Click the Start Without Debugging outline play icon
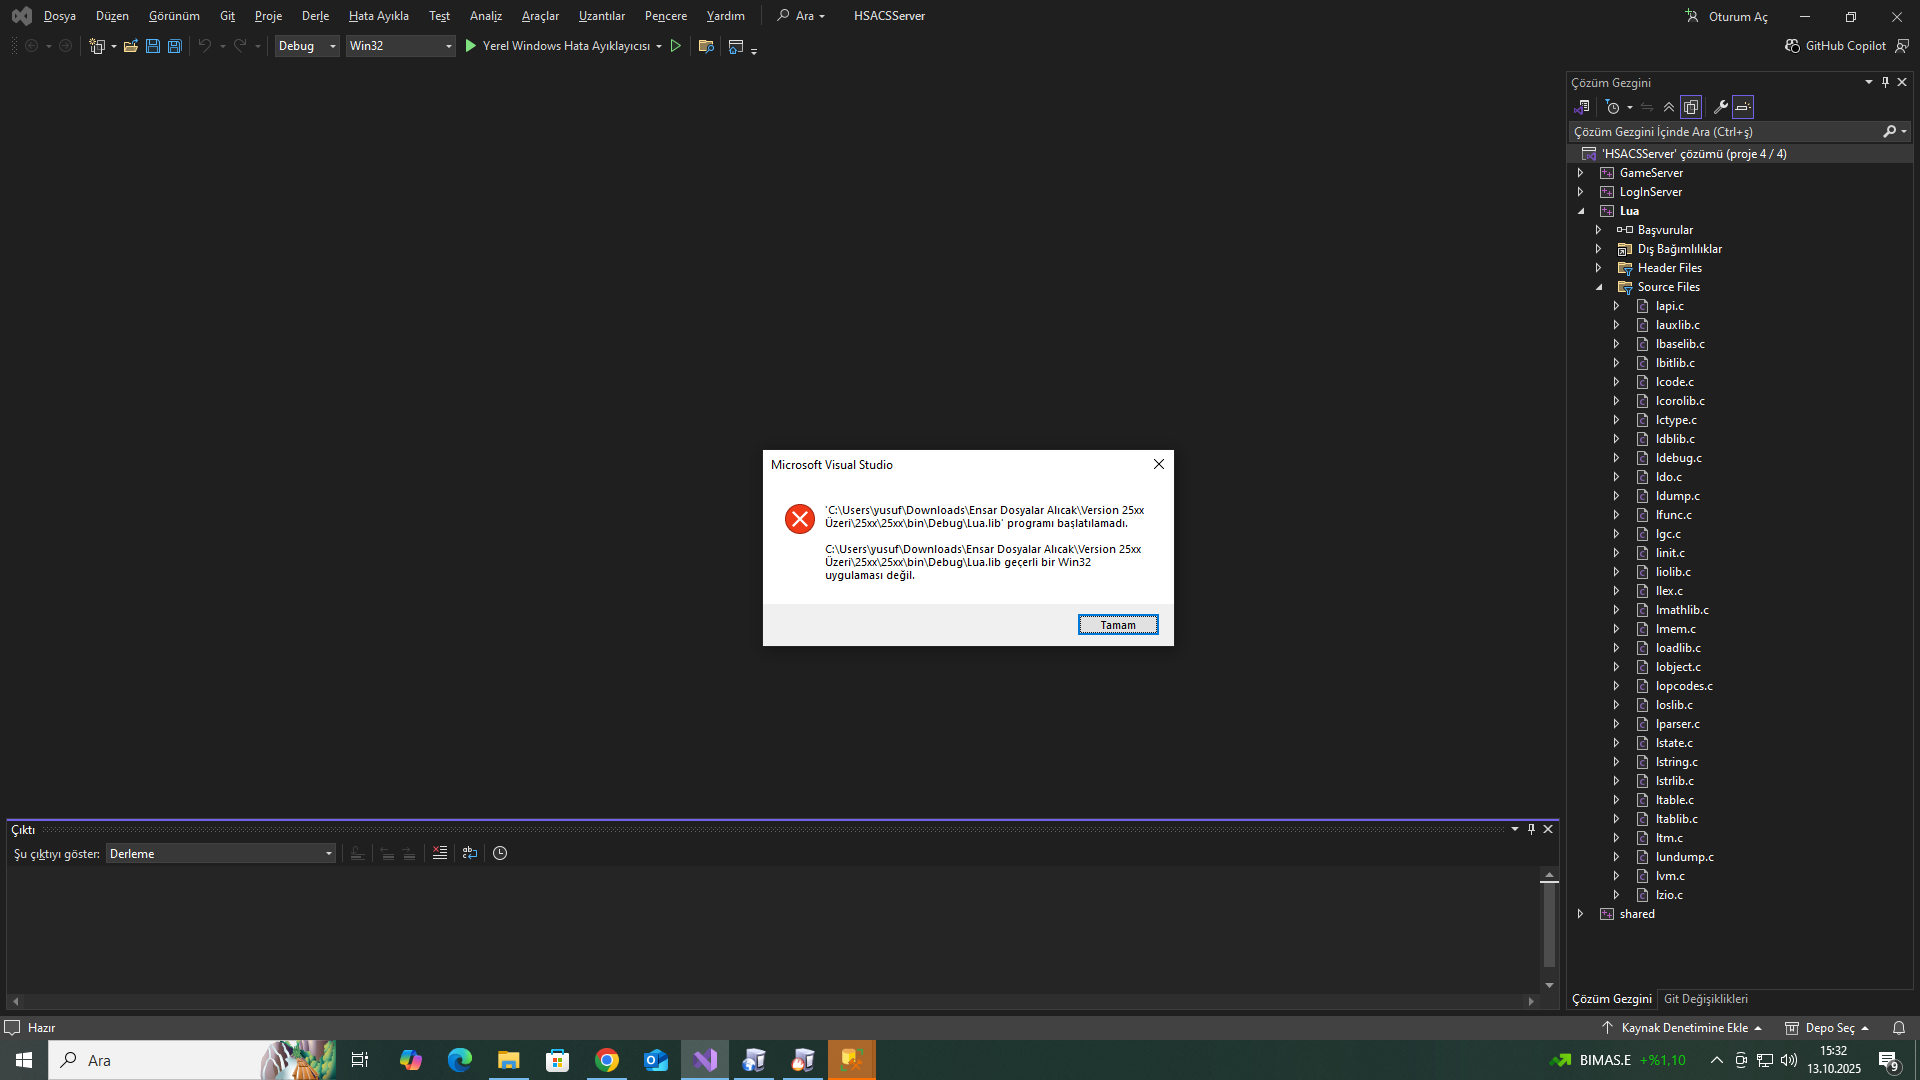This screenshot has width=1920, height=1080. point(676,46)
